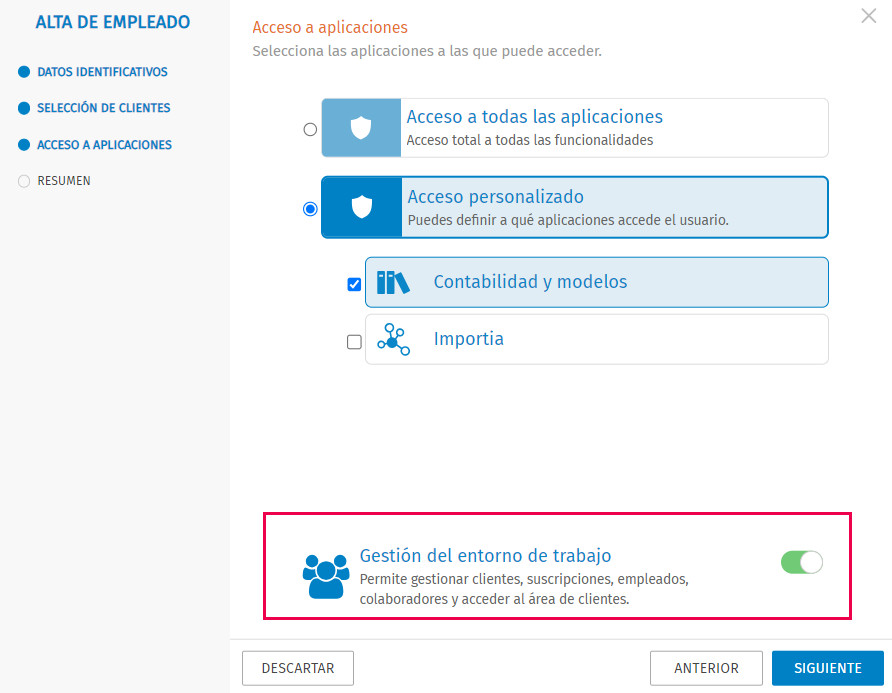Uncheck the Contabilidad y modelos checkbox
Screen dimensions: 892x693
click(354, 284)
